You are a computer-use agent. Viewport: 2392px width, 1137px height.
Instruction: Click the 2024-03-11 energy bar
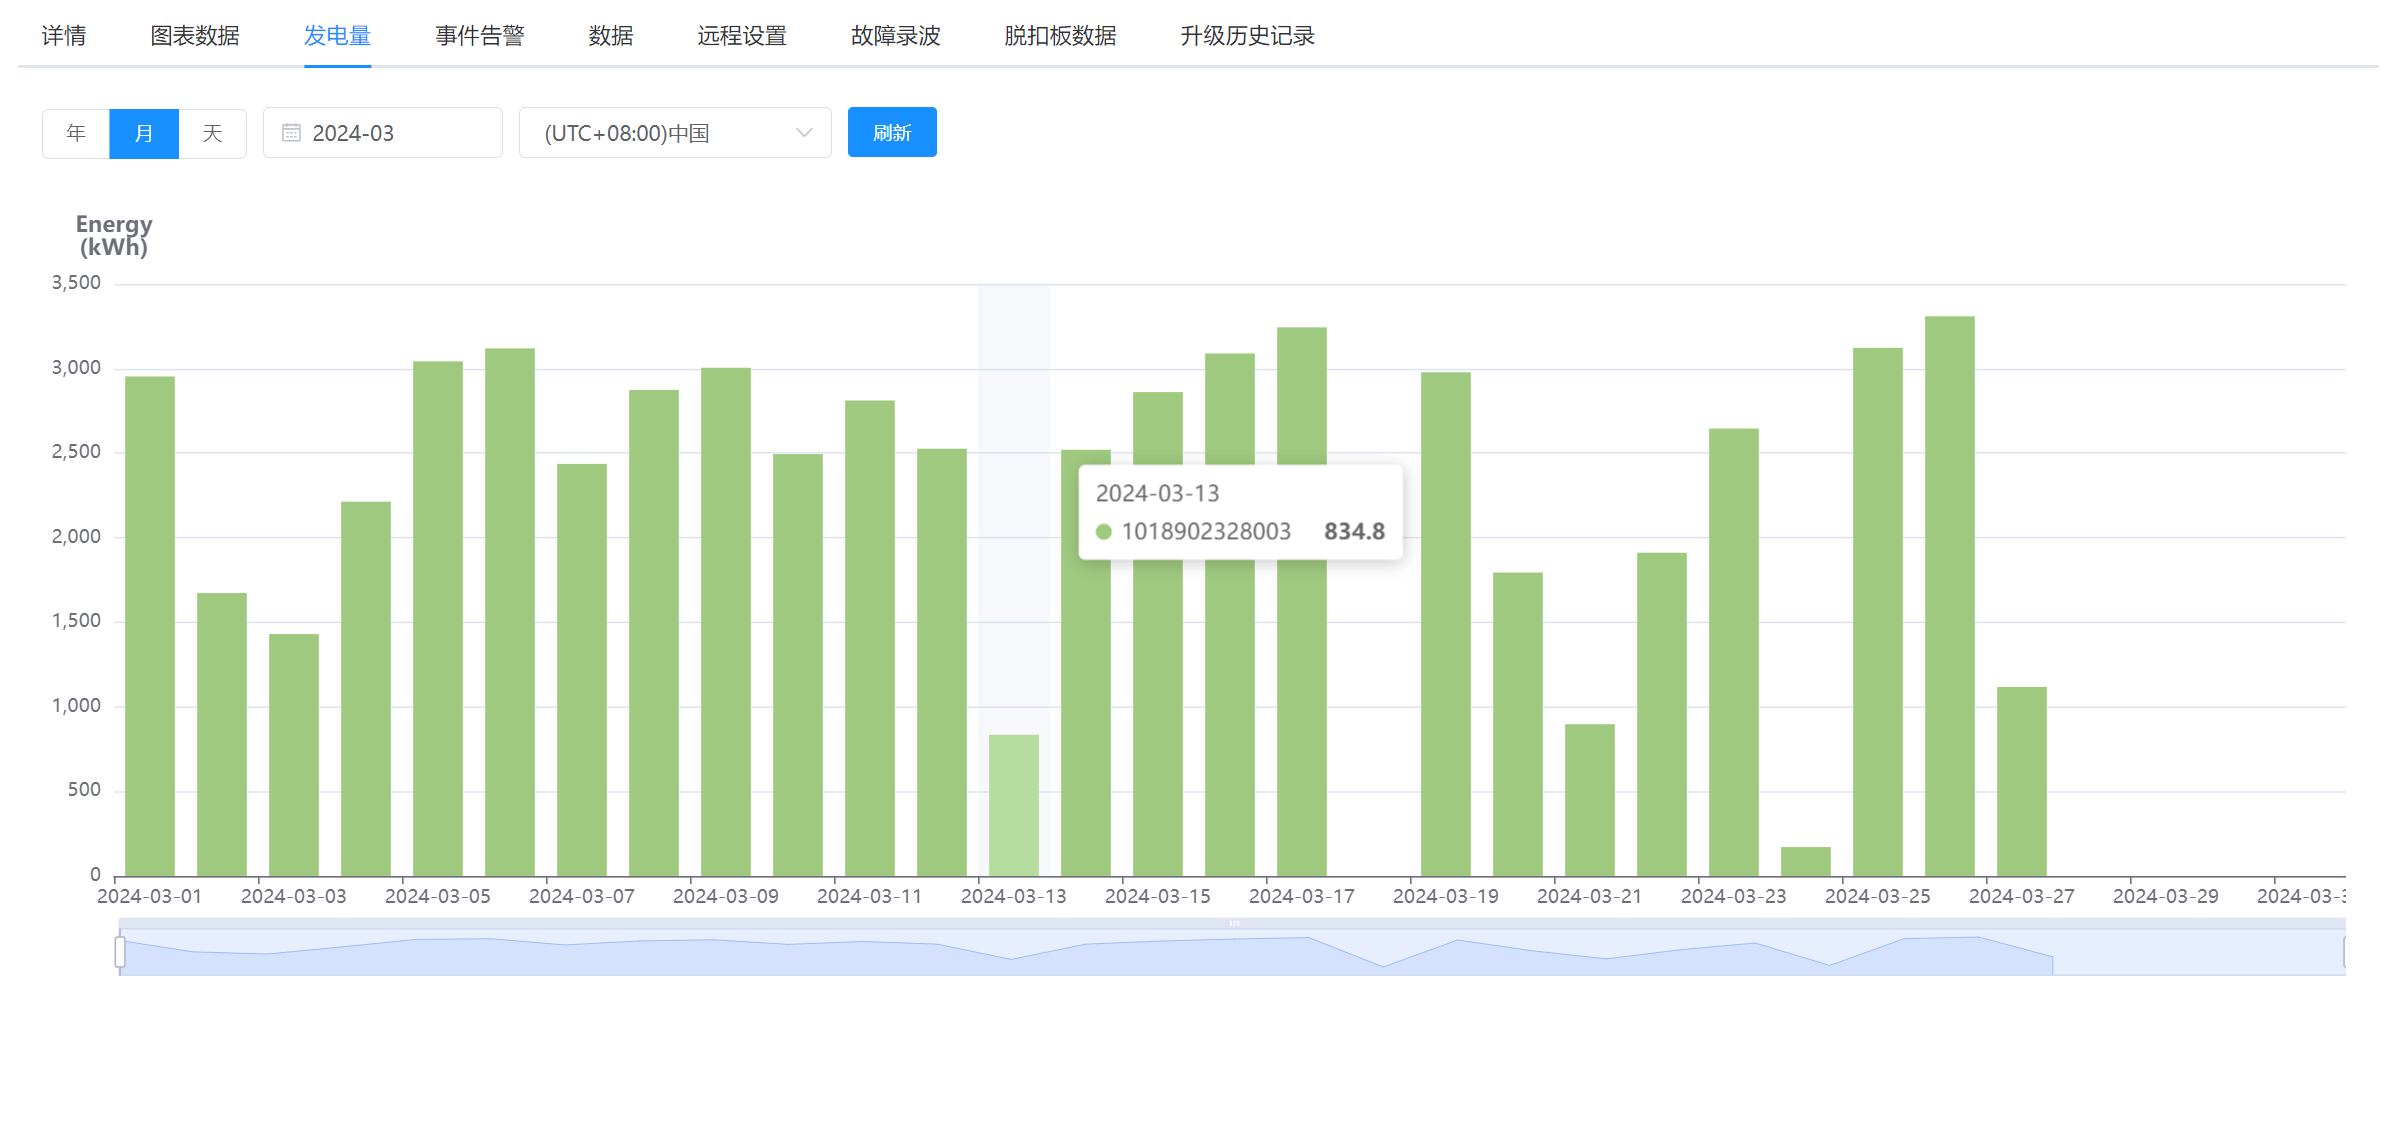870,638
